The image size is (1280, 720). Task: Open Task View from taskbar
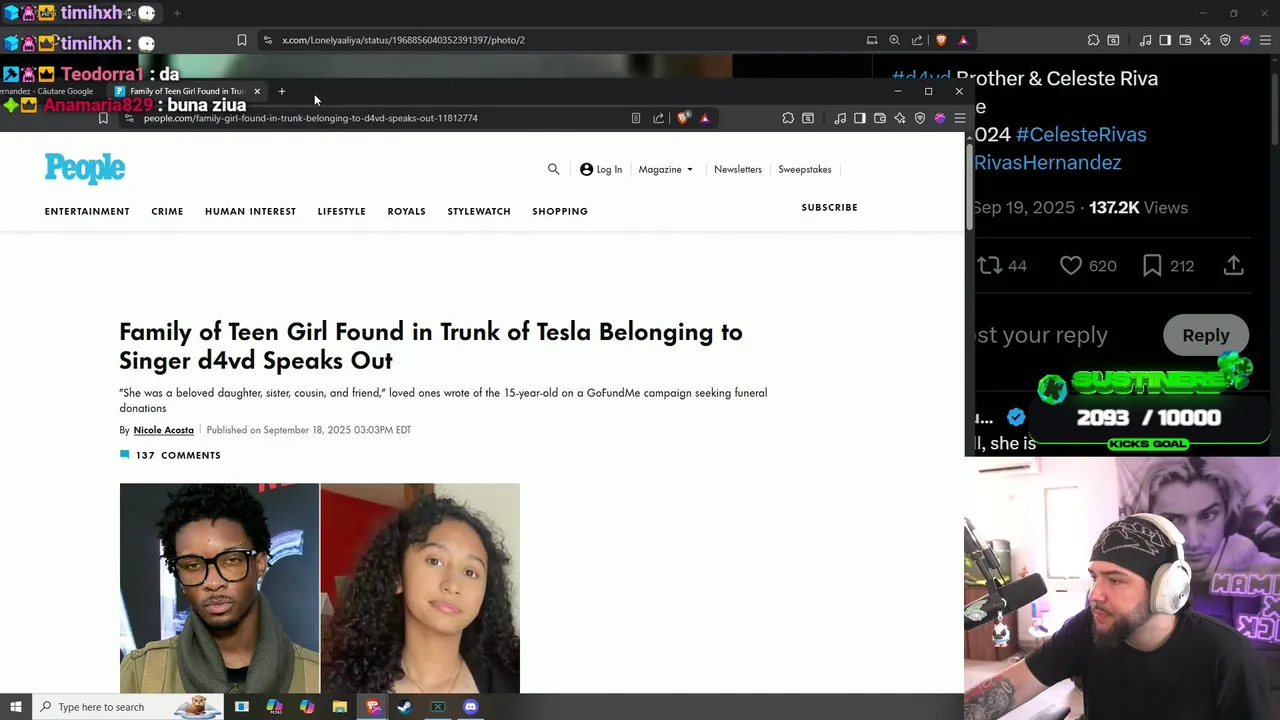click(241, 707)
